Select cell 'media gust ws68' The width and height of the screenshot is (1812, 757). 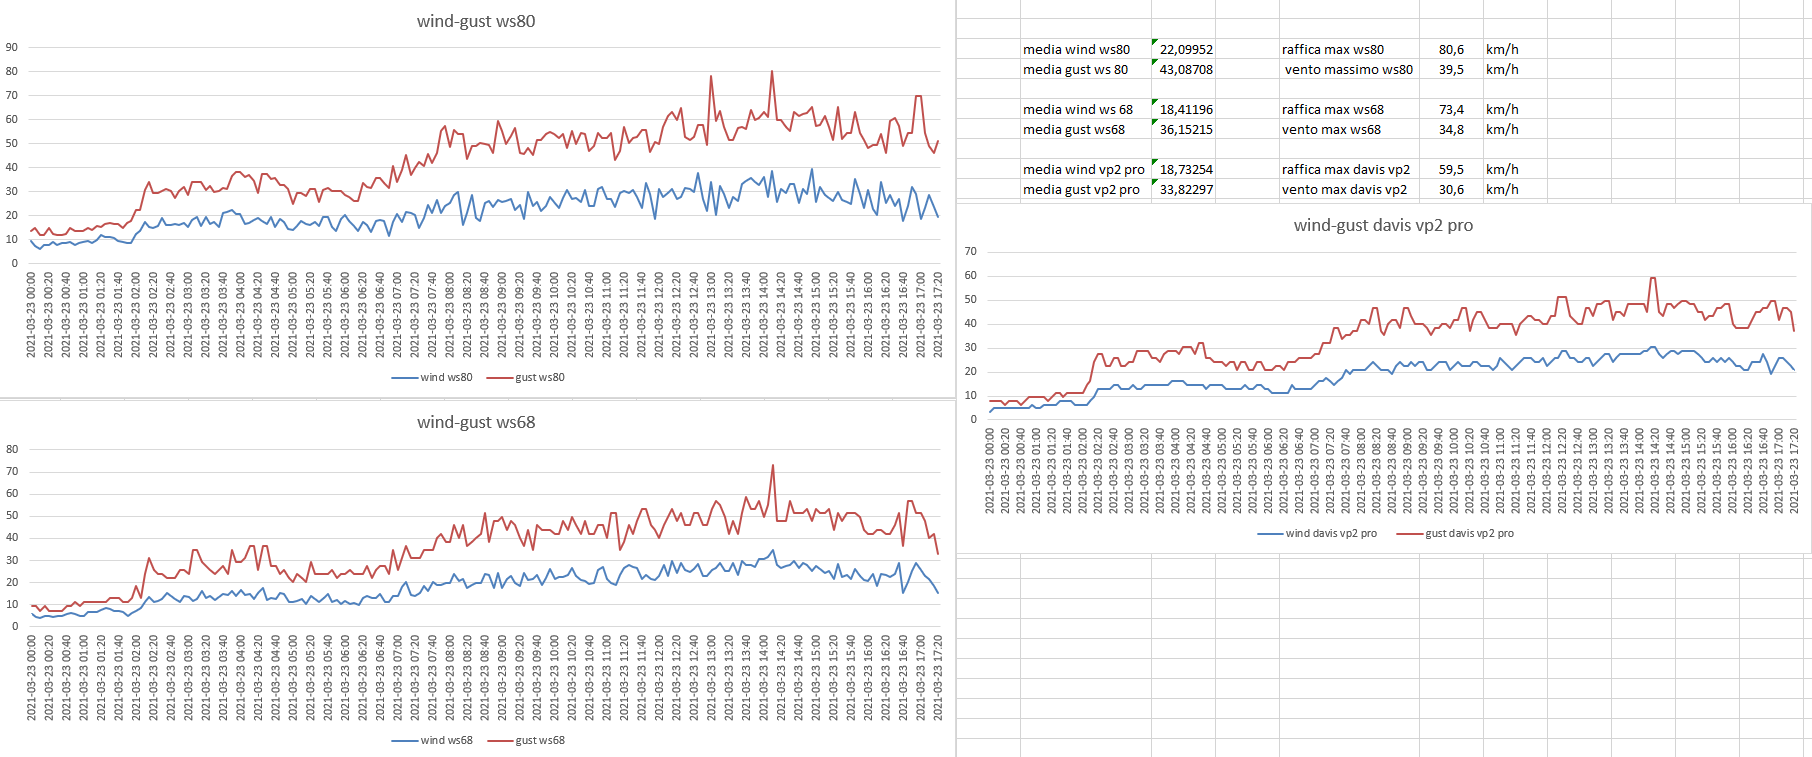tap(1086, 129)
